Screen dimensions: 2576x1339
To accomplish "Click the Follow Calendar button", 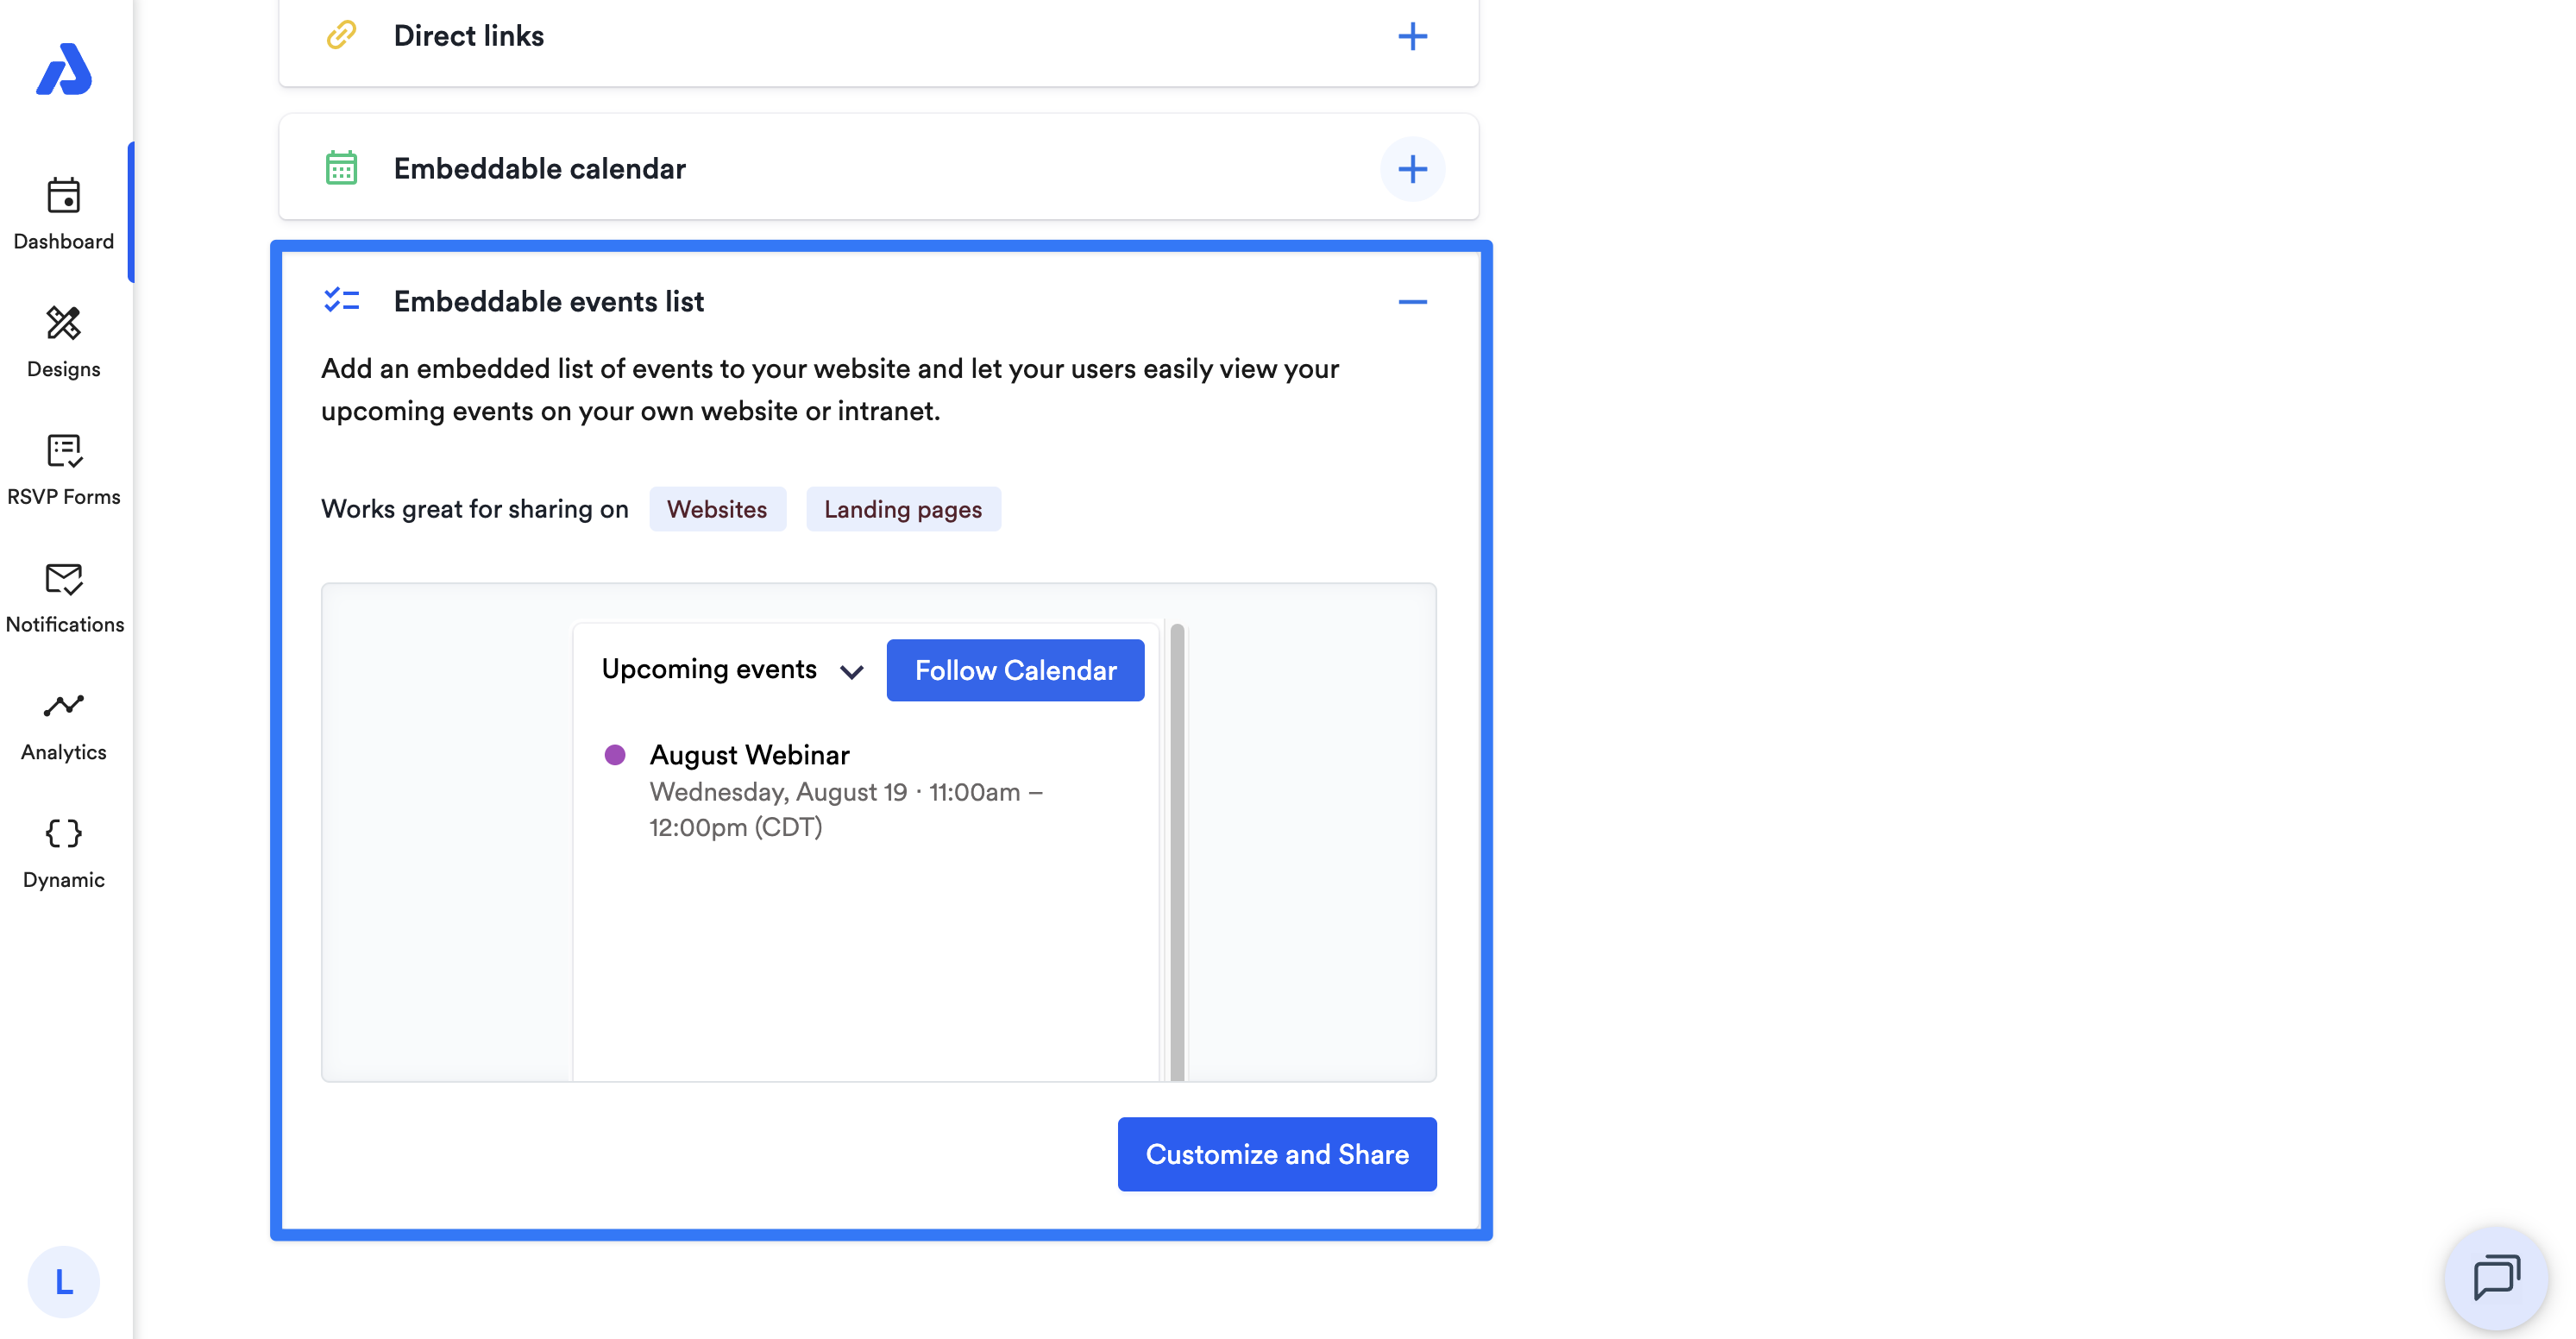I will (x=1015, y=670).
